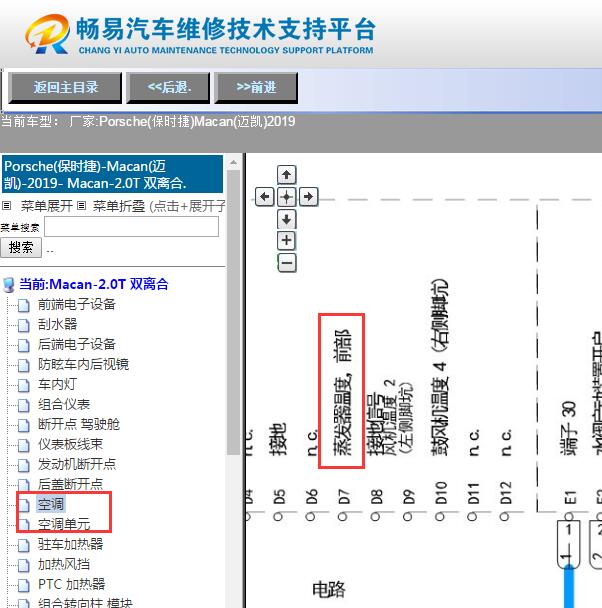Click the sidebar vertical scrollbar thumb
602x608 pixels.
[x=233, y=312]
